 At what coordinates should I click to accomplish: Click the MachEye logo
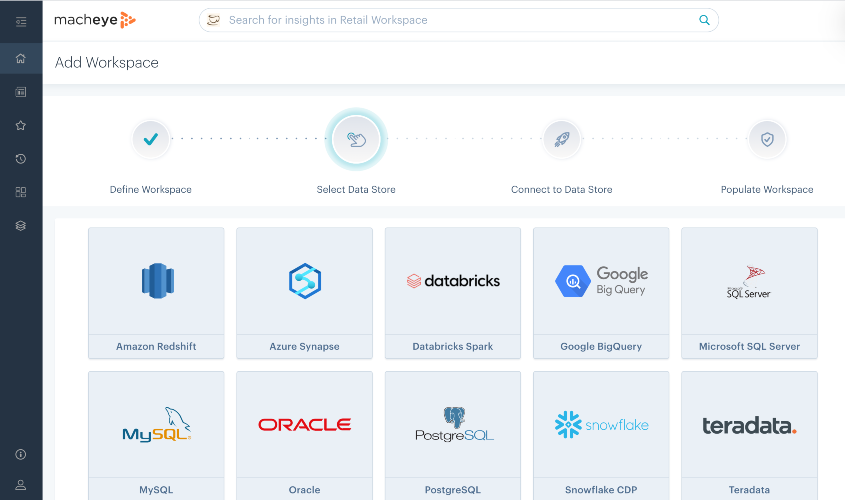click(x=95, y=20)
